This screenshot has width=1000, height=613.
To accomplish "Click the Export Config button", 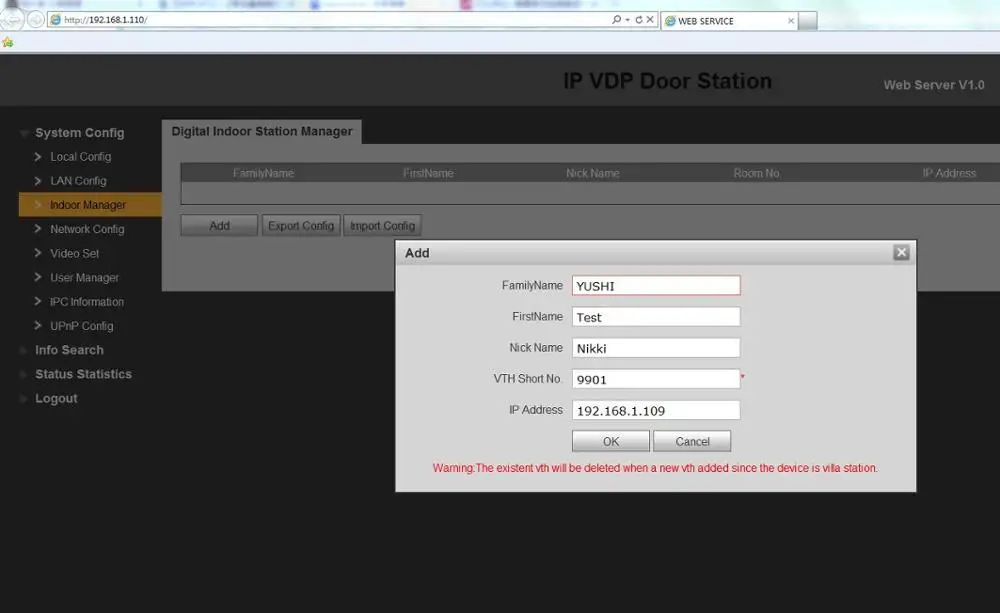I will (x=301, y=226).
